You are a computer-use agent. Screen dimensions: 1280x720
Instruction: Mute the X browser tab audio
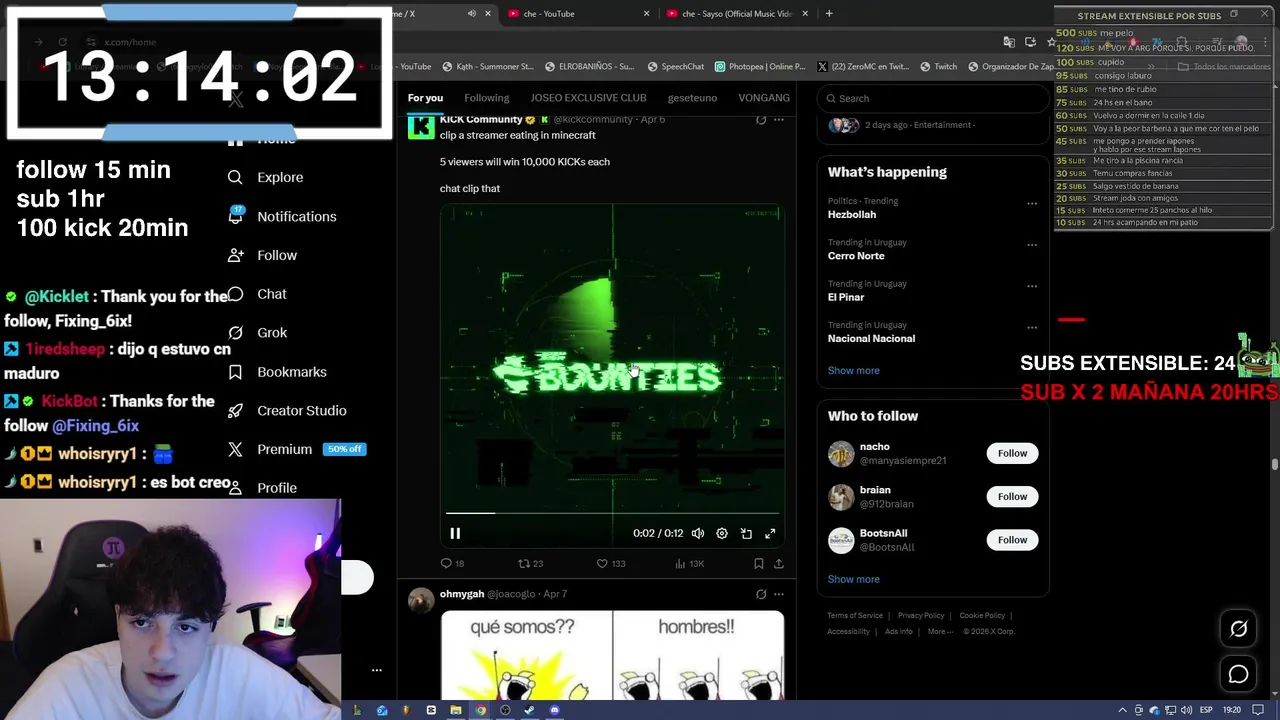[472, 14]
